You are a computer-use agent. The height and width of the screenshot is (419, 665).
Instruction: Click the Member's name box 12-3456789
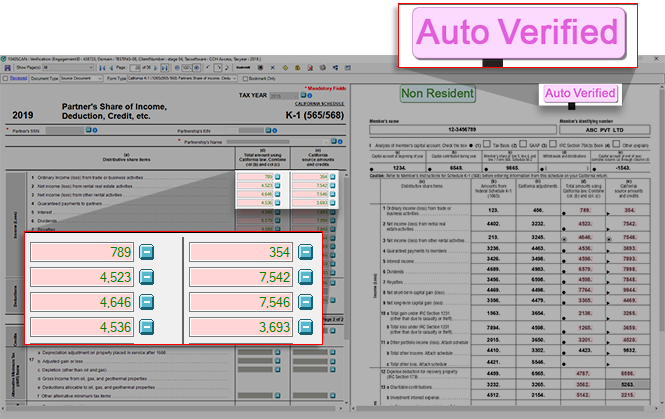coord(463,130)
